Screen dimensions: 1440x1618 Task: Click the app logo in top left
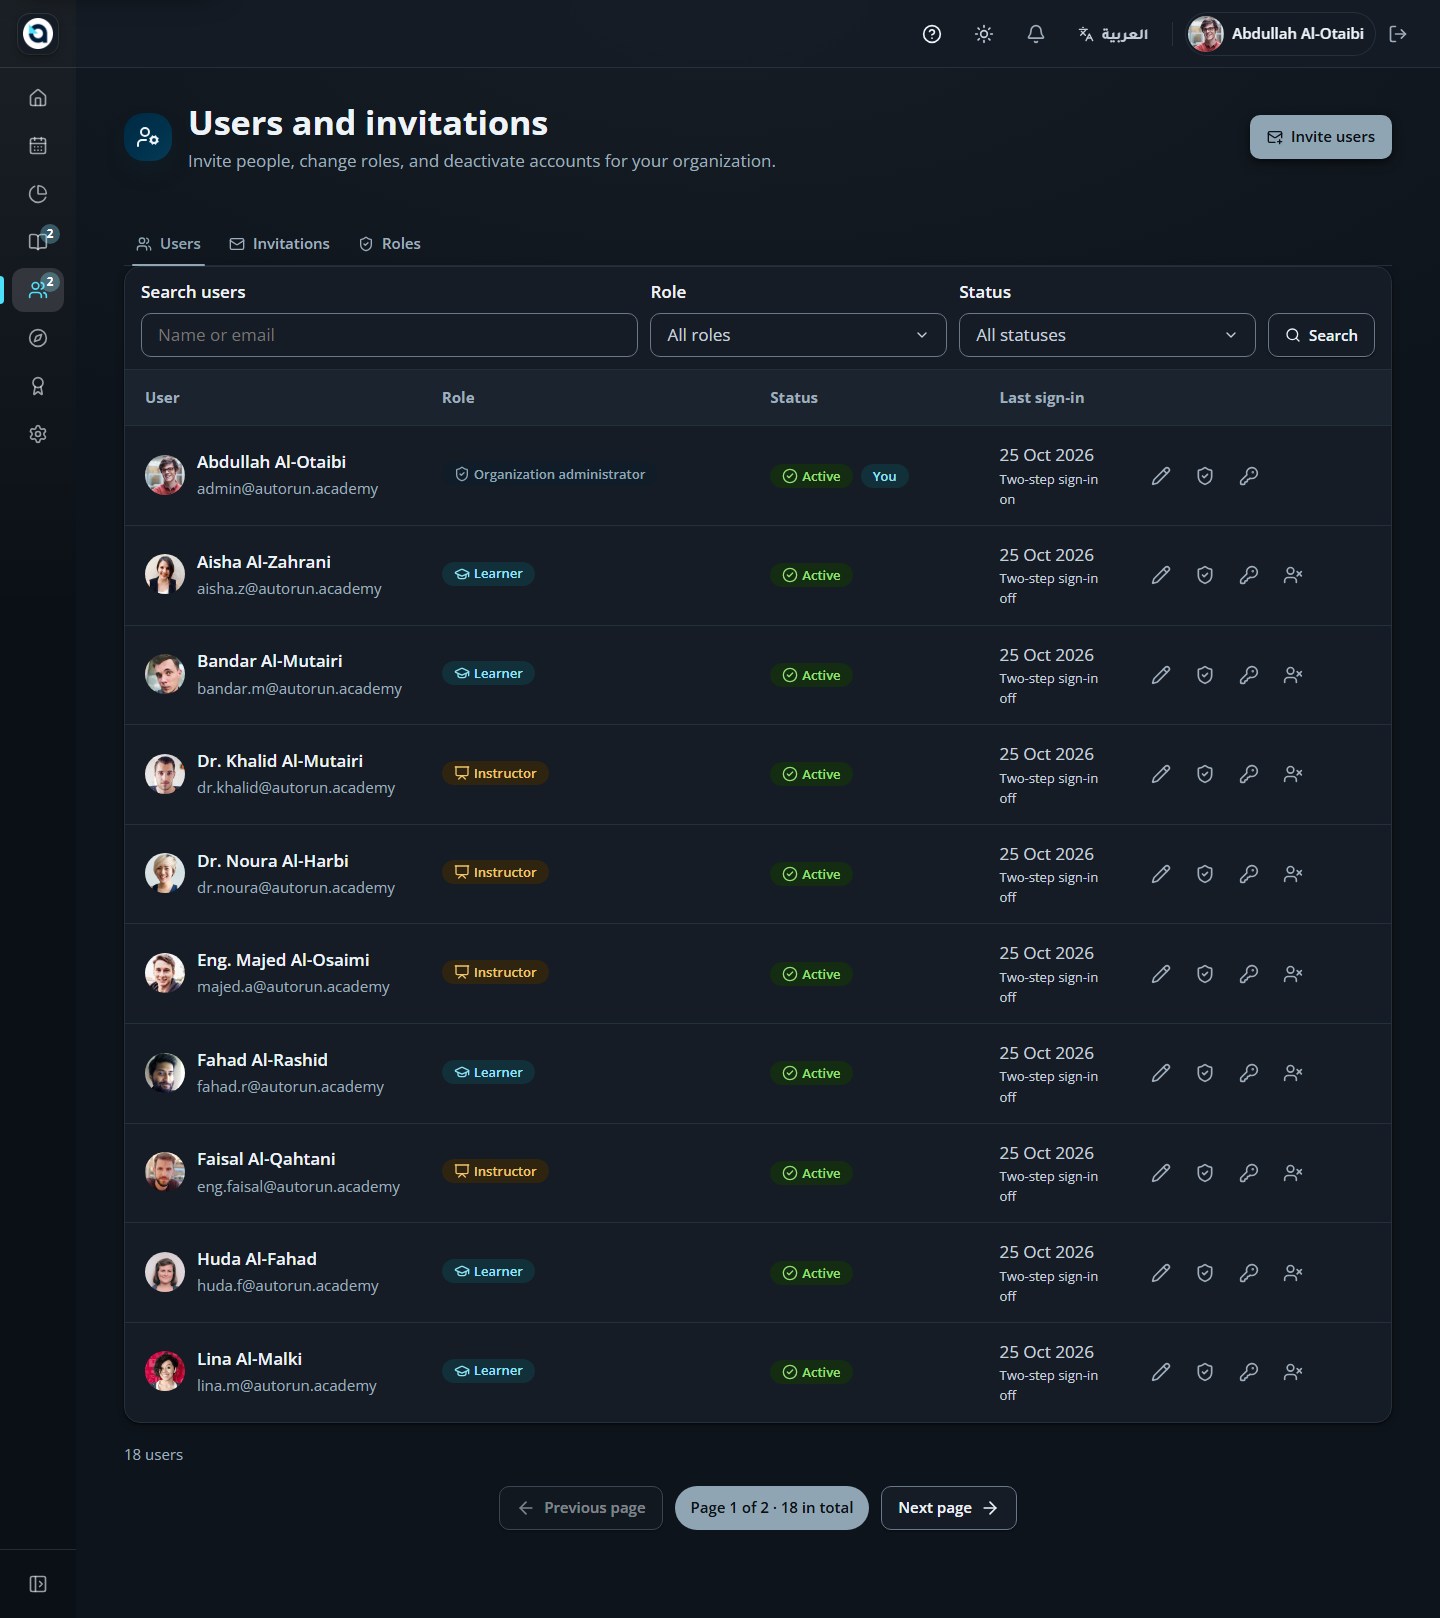38,34
